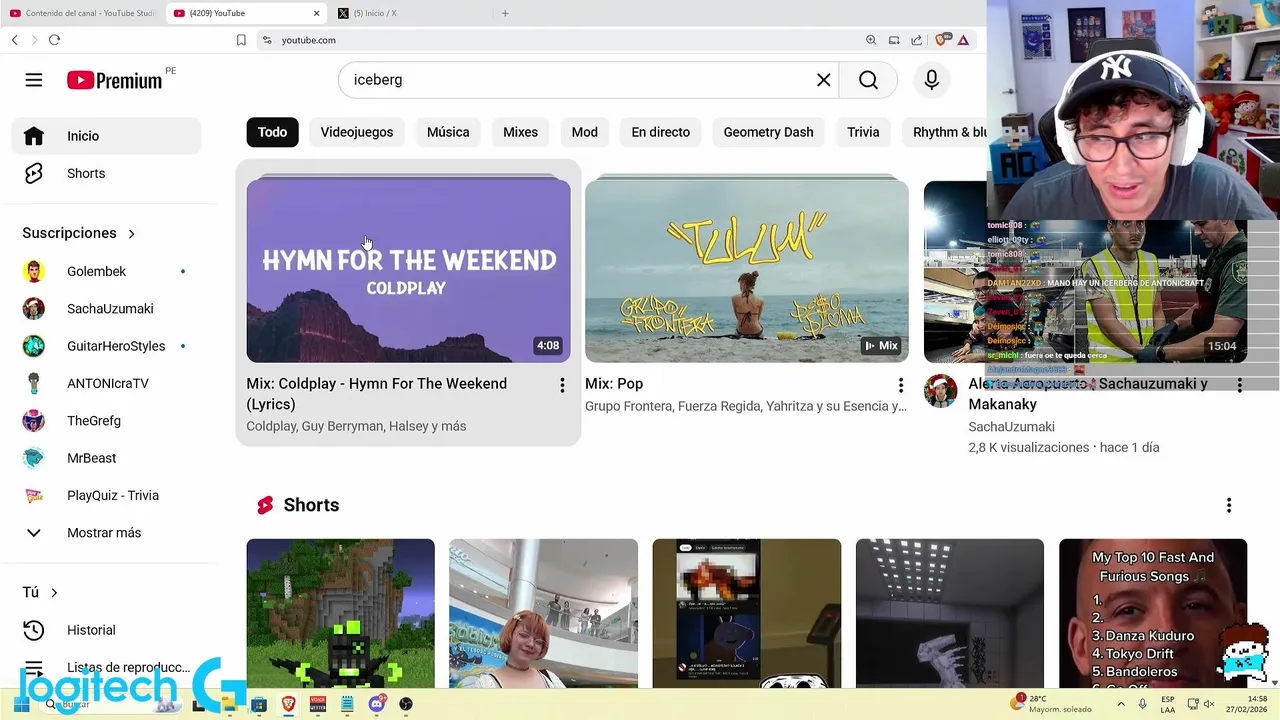Open TheGrefg subscription
This screenshot has width=1280, height=720.
coord(106,420)
